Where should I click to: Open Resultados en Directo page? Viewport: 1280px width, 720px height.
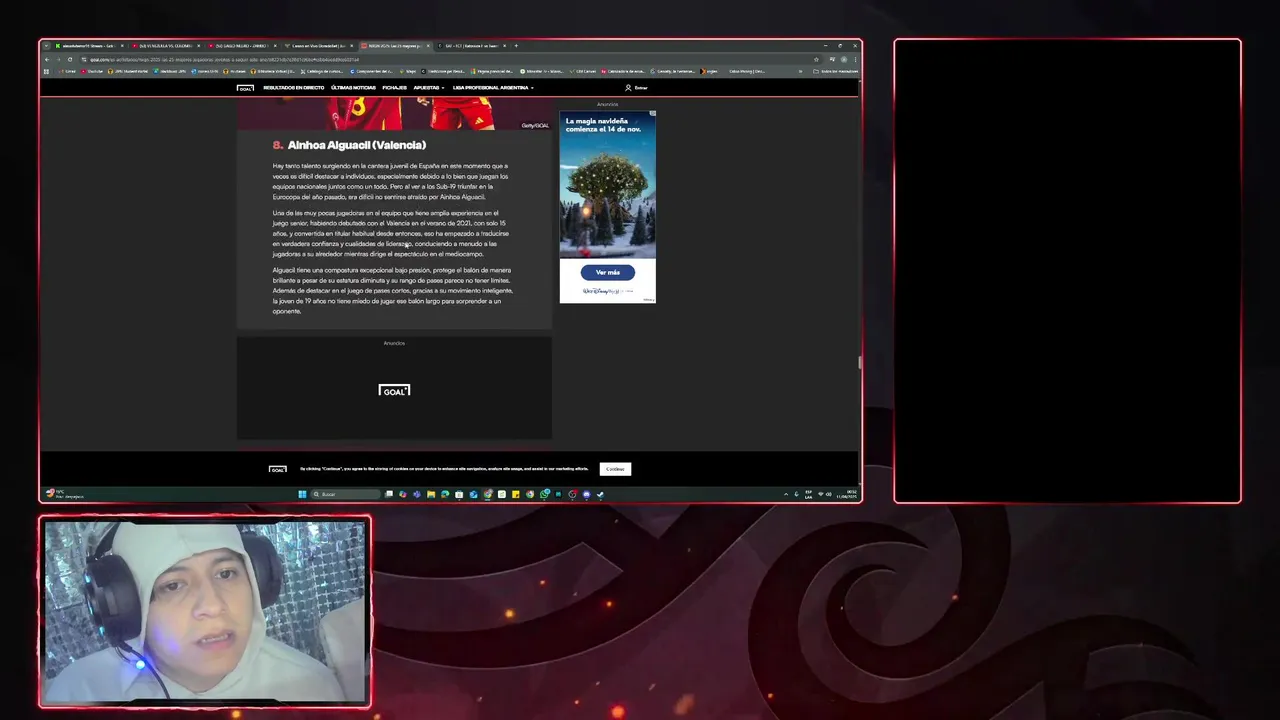pyautogui.click(x=294, y=88)
